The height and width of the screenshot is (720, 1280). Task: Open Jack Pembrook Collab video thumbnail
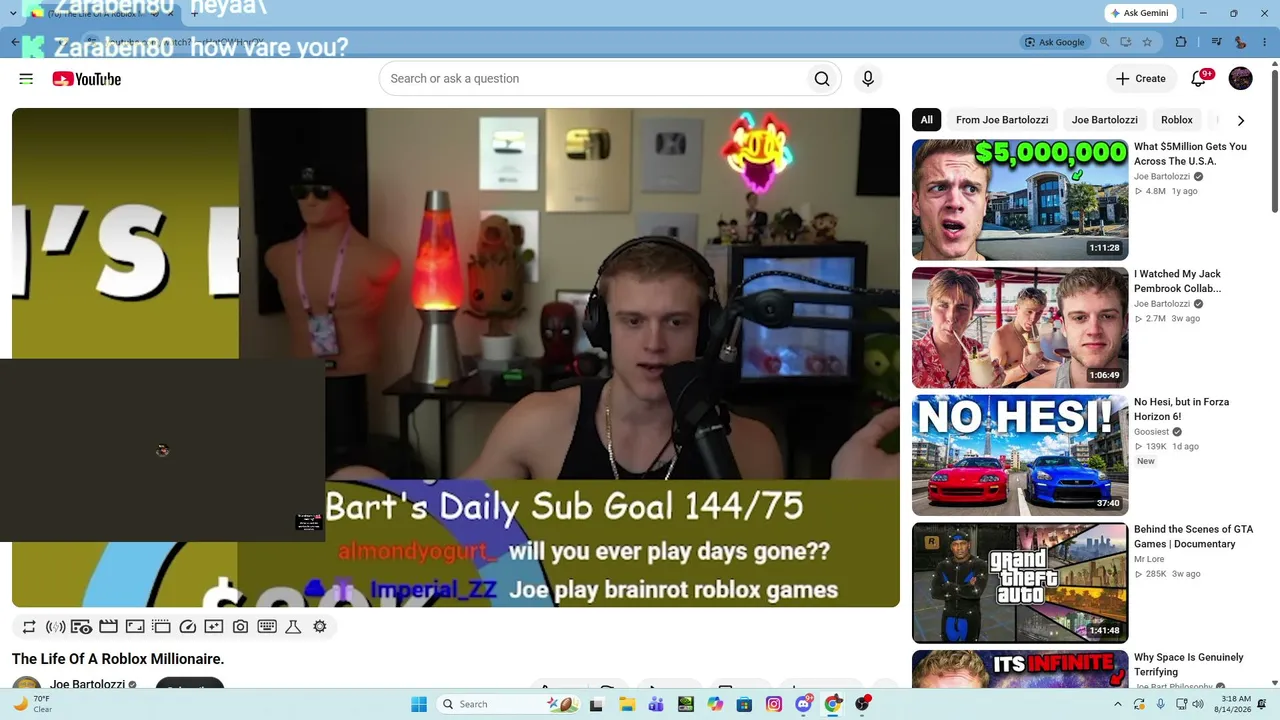(x=1020, y=328)
